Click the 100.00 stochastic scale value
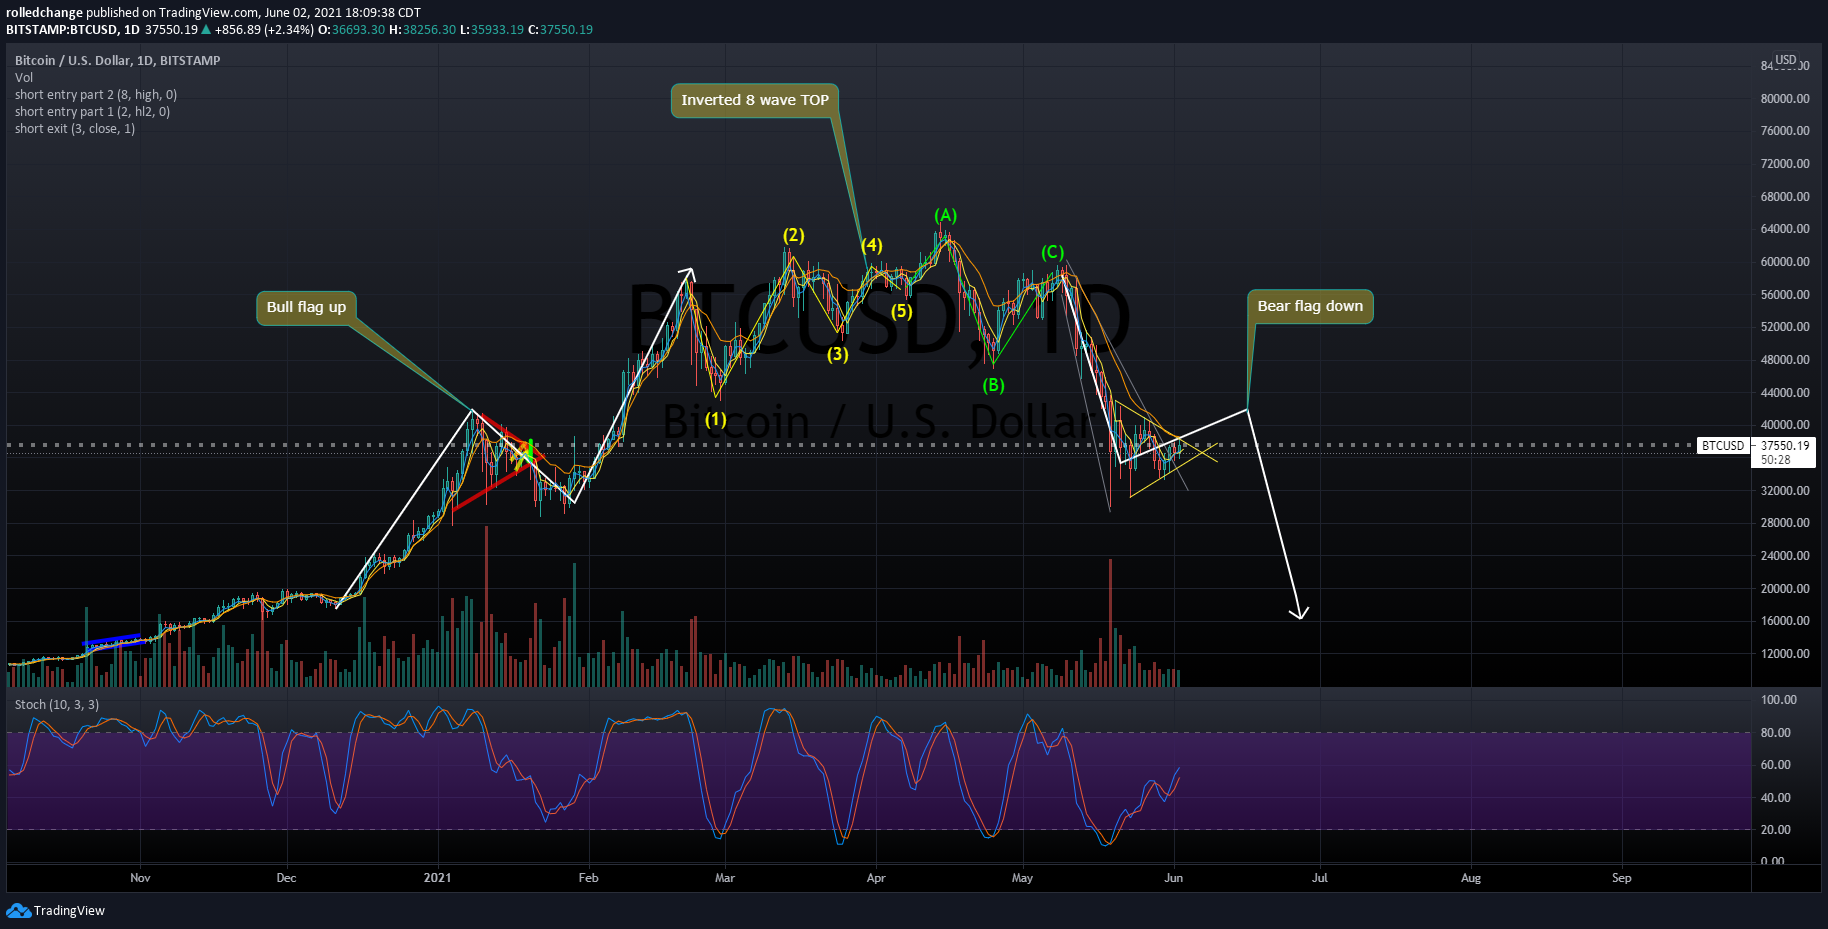This screenshot has width=1828, height=929. 1779,700
